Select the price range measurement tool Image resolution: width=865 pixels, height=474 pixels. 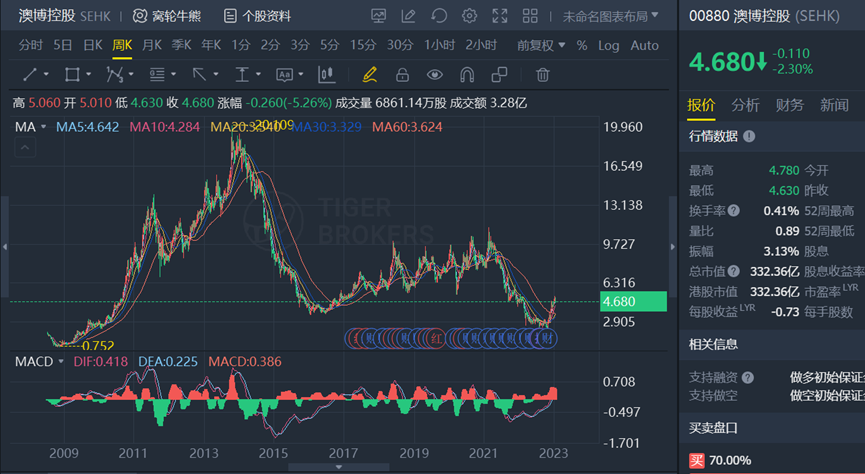(x=242, y=74)
